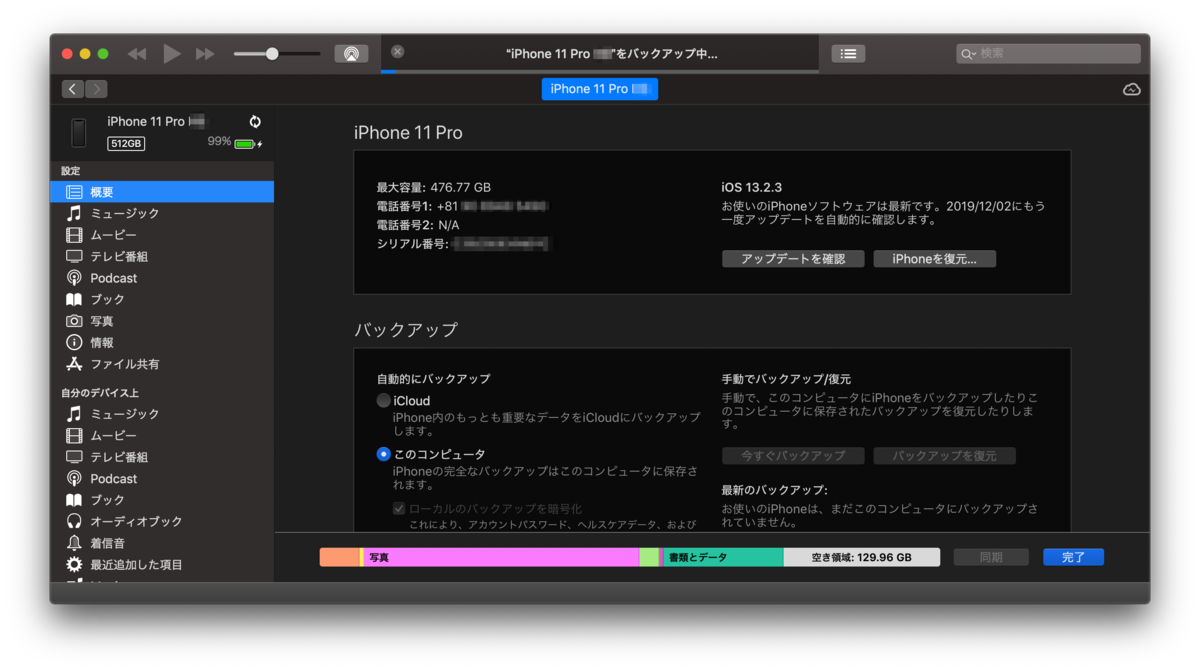Select the iCloud backup radio button

(x=383, y=399)
